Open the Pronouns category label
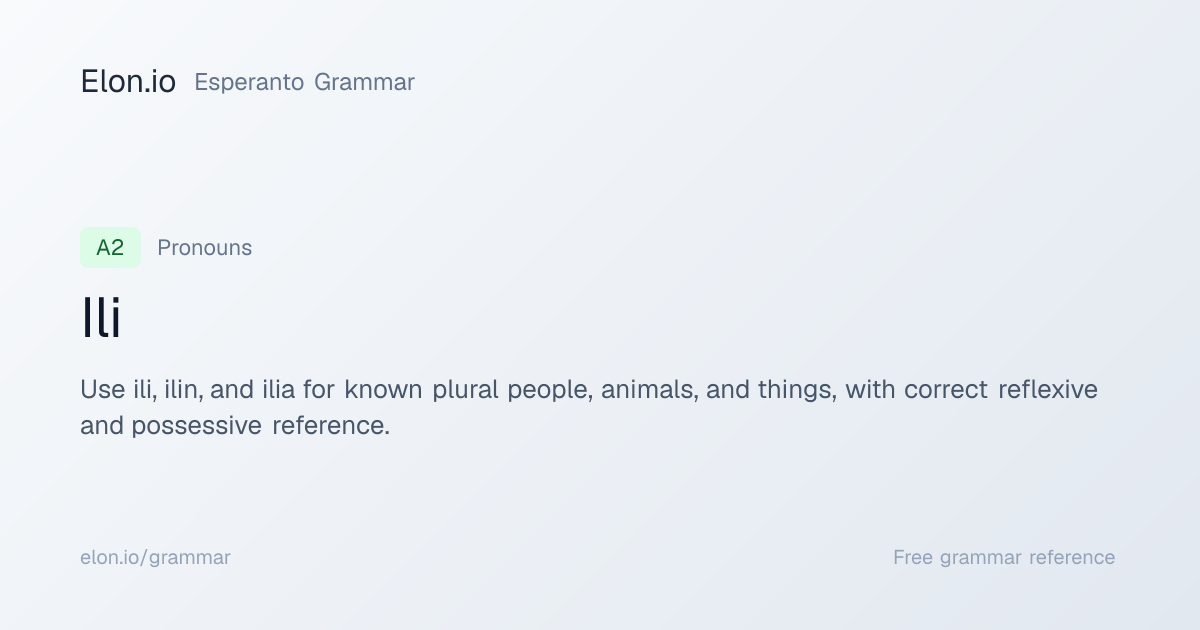This screenshot has height=630, width=1200. click(x=204, y=248)
